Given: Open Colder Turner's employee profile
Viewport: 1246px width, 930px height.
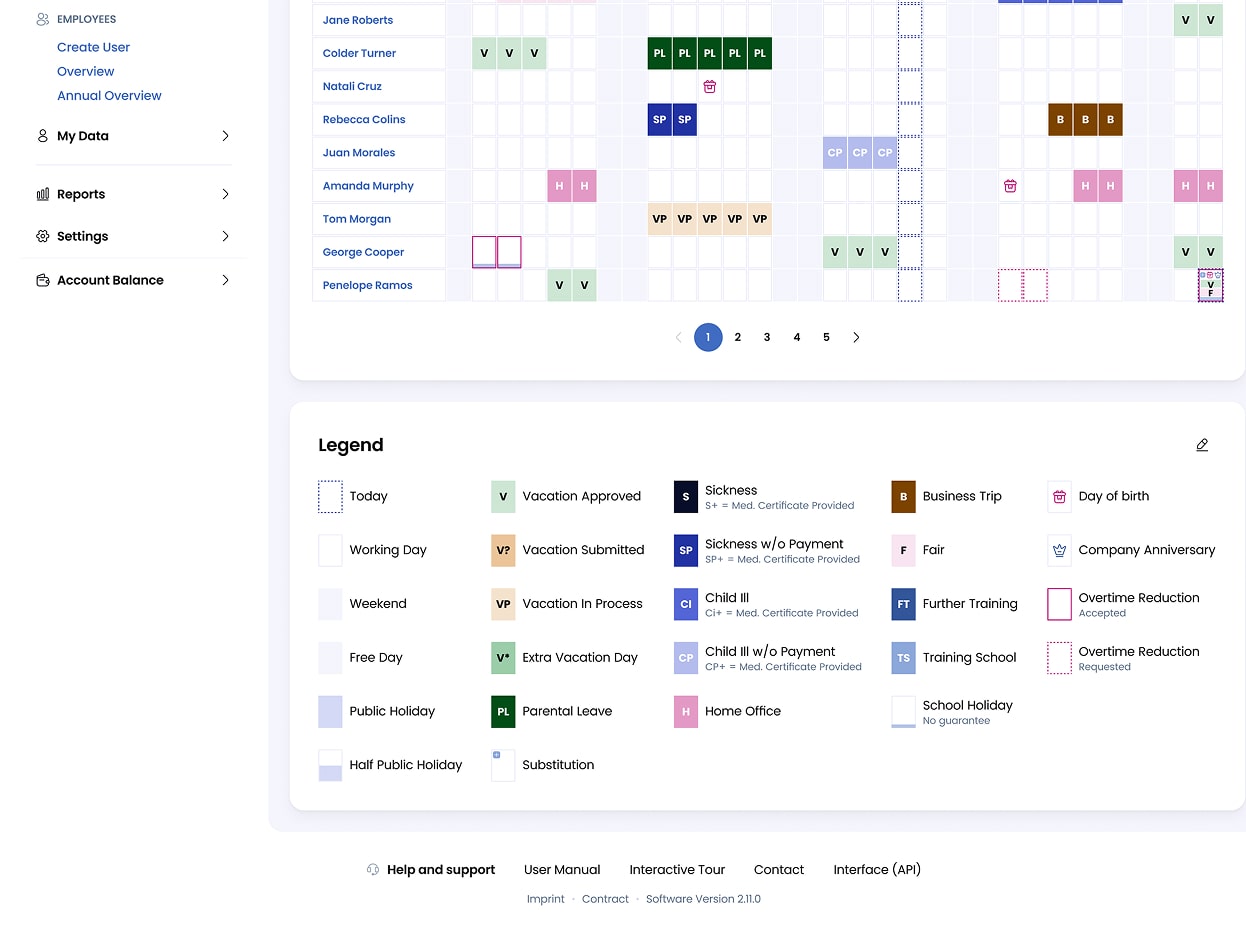Looking at the screenshot, I should [359, 53].
